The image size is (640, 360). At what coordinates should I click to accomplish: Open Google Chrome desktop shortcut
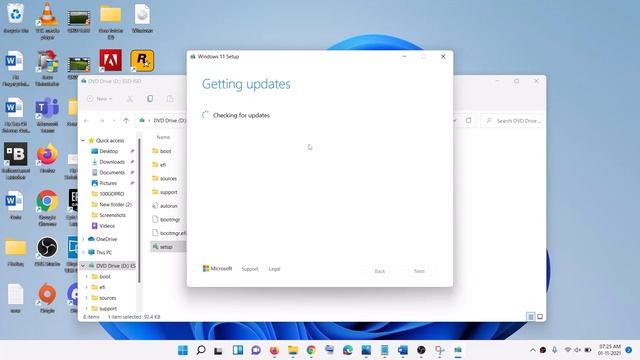click(x=47, y=207)
